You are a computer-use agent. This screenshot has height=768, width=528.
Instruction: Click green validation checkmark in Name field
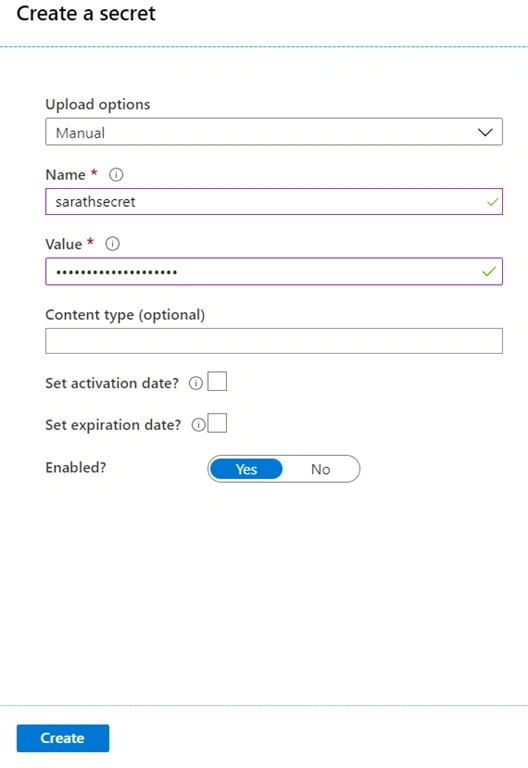[492, 202]
